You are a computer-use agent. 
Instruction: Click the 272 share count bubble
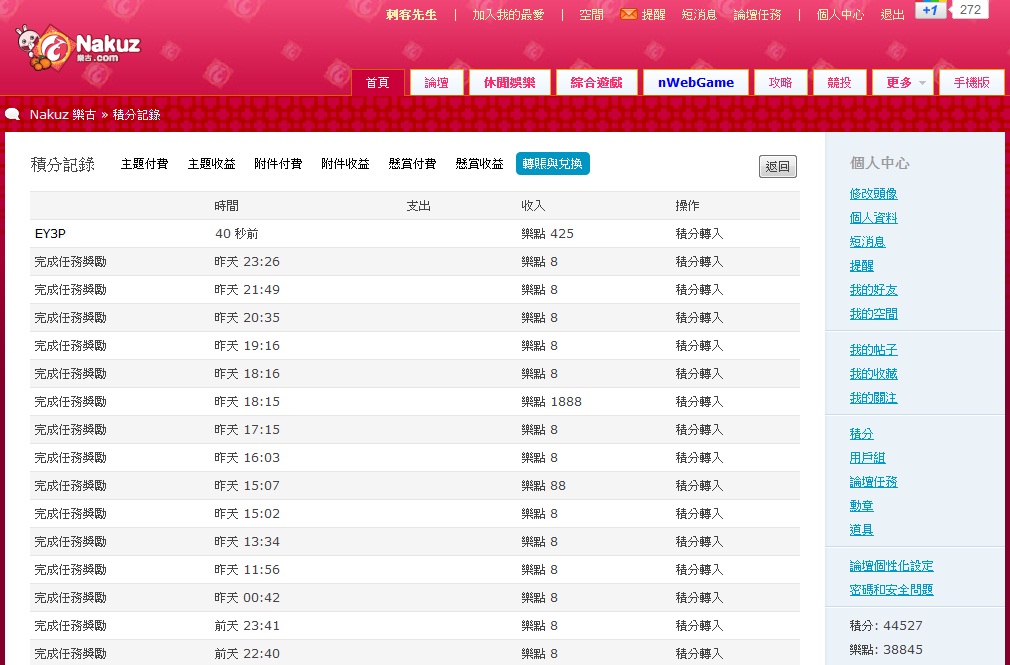(970, 9)
